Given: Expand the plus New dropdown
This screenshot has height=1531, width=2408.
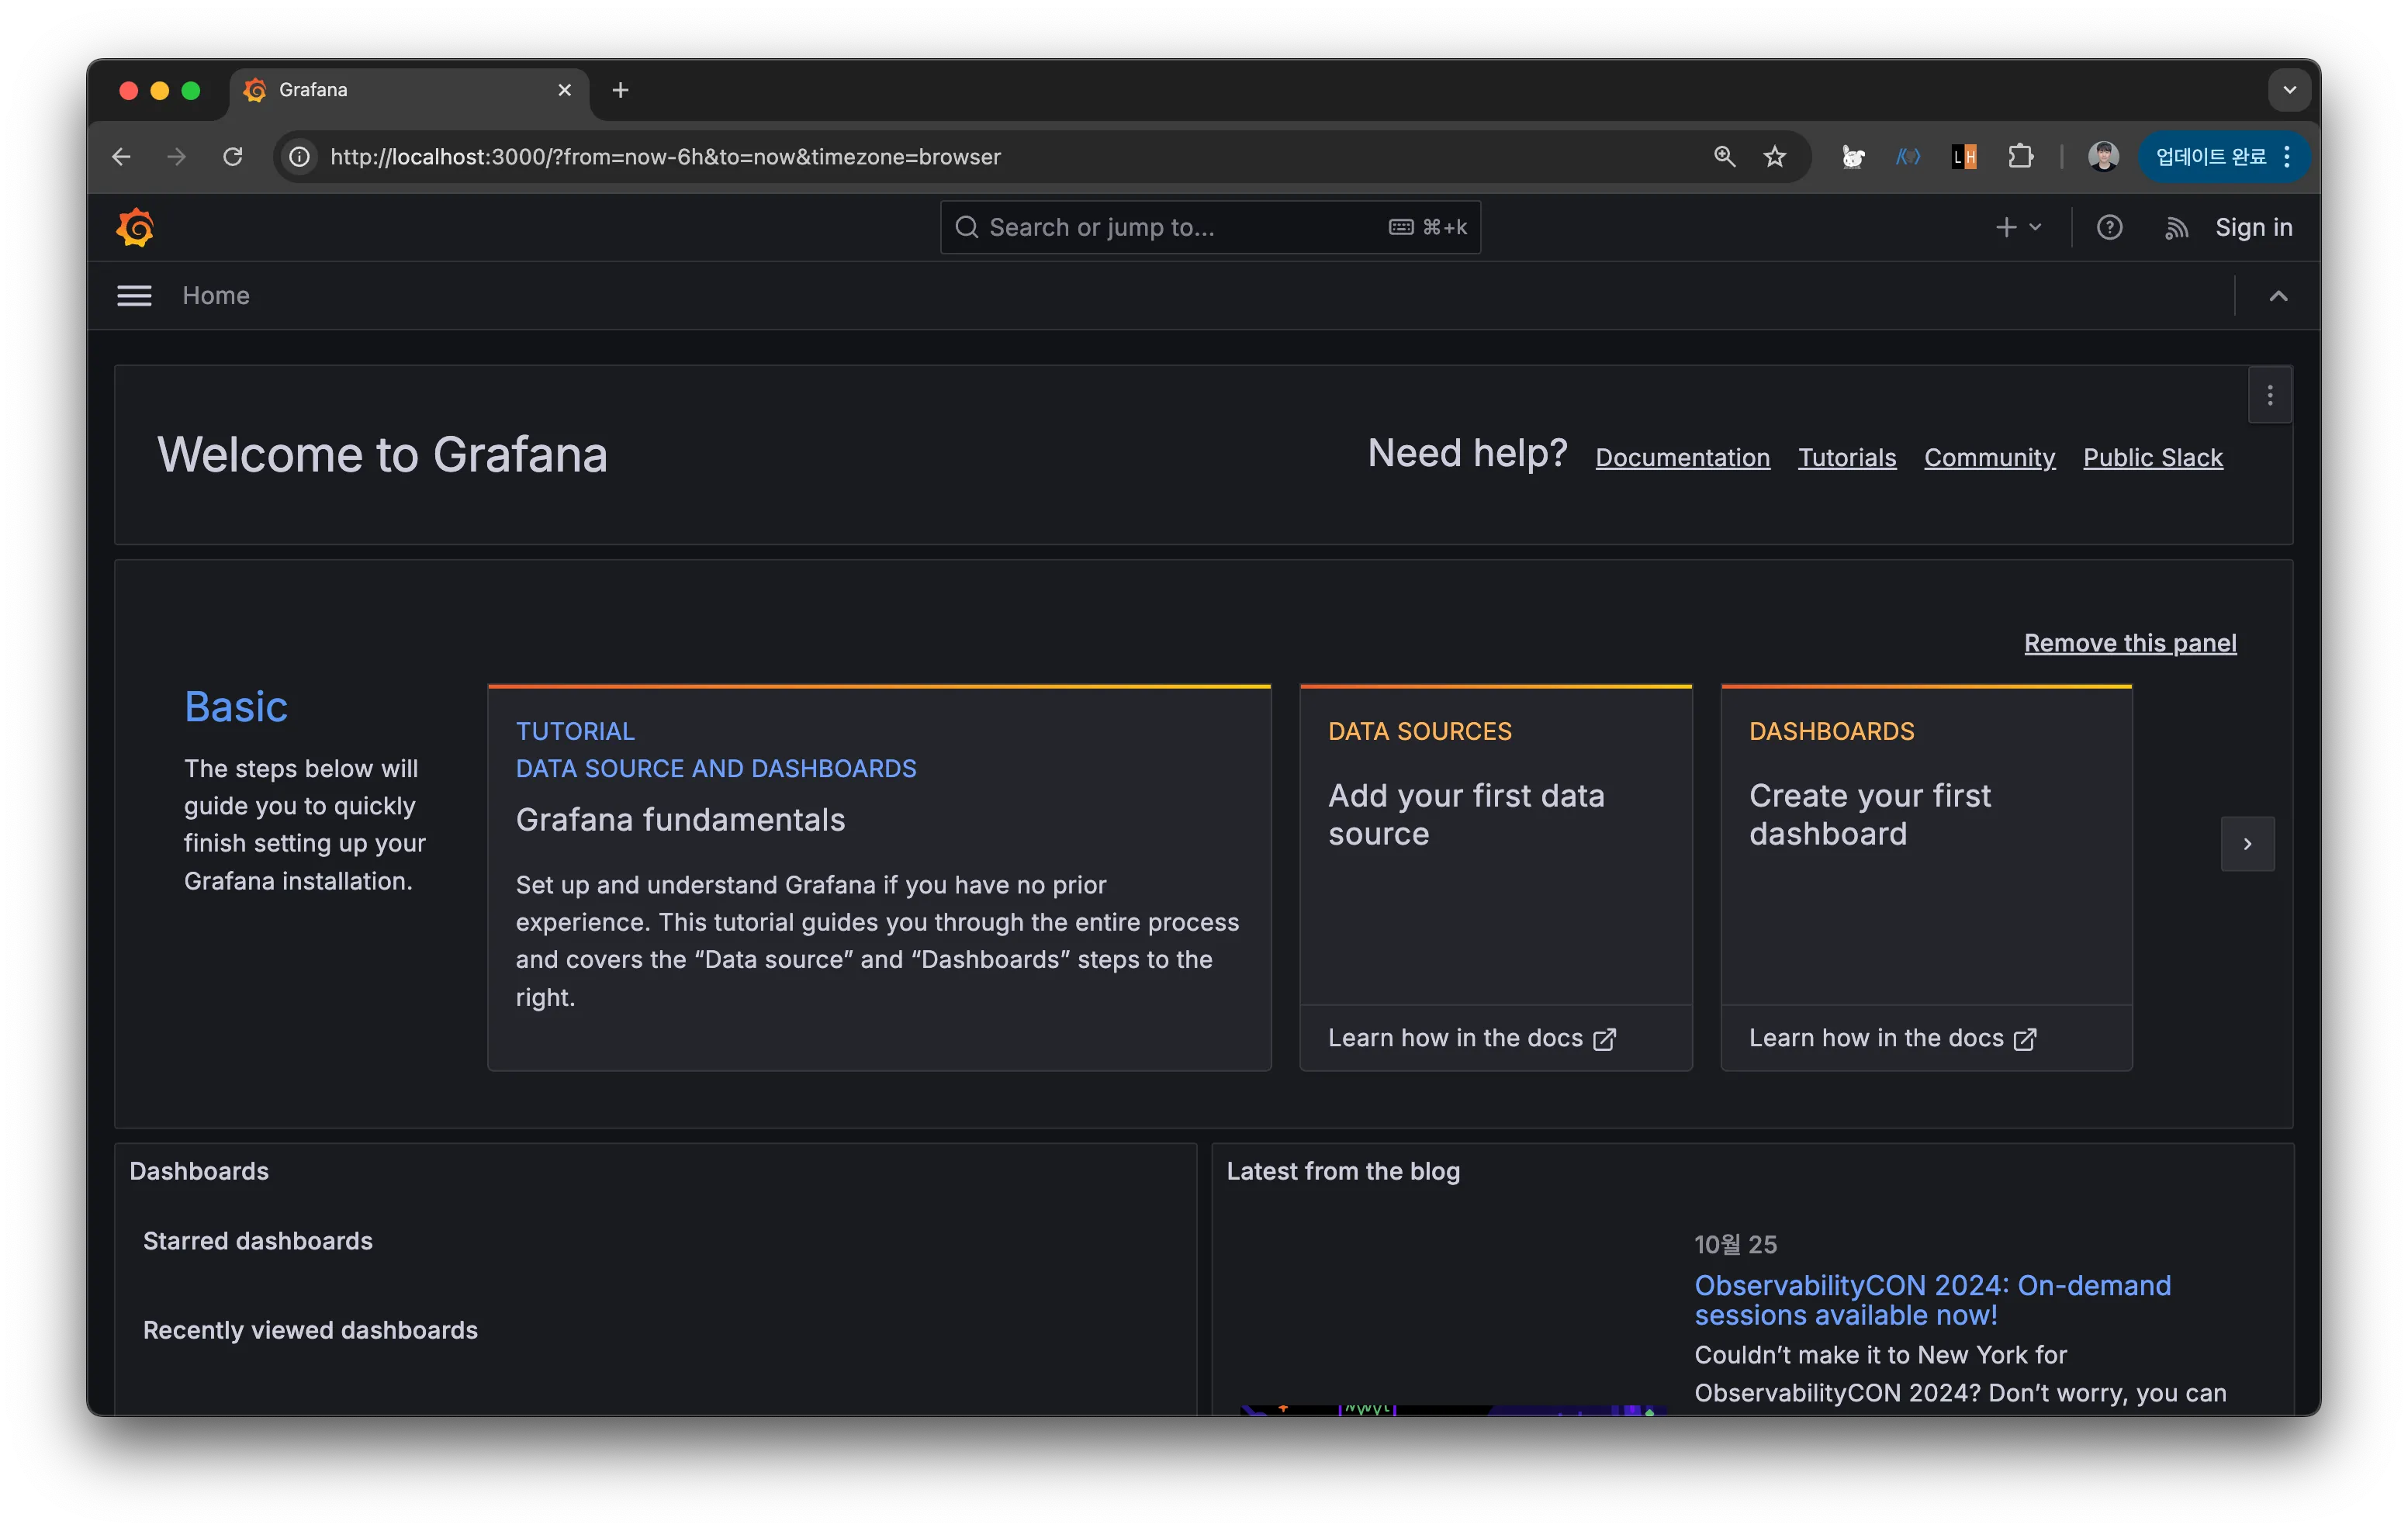Looking at the screenshot, I should [x=2017, y=228].
